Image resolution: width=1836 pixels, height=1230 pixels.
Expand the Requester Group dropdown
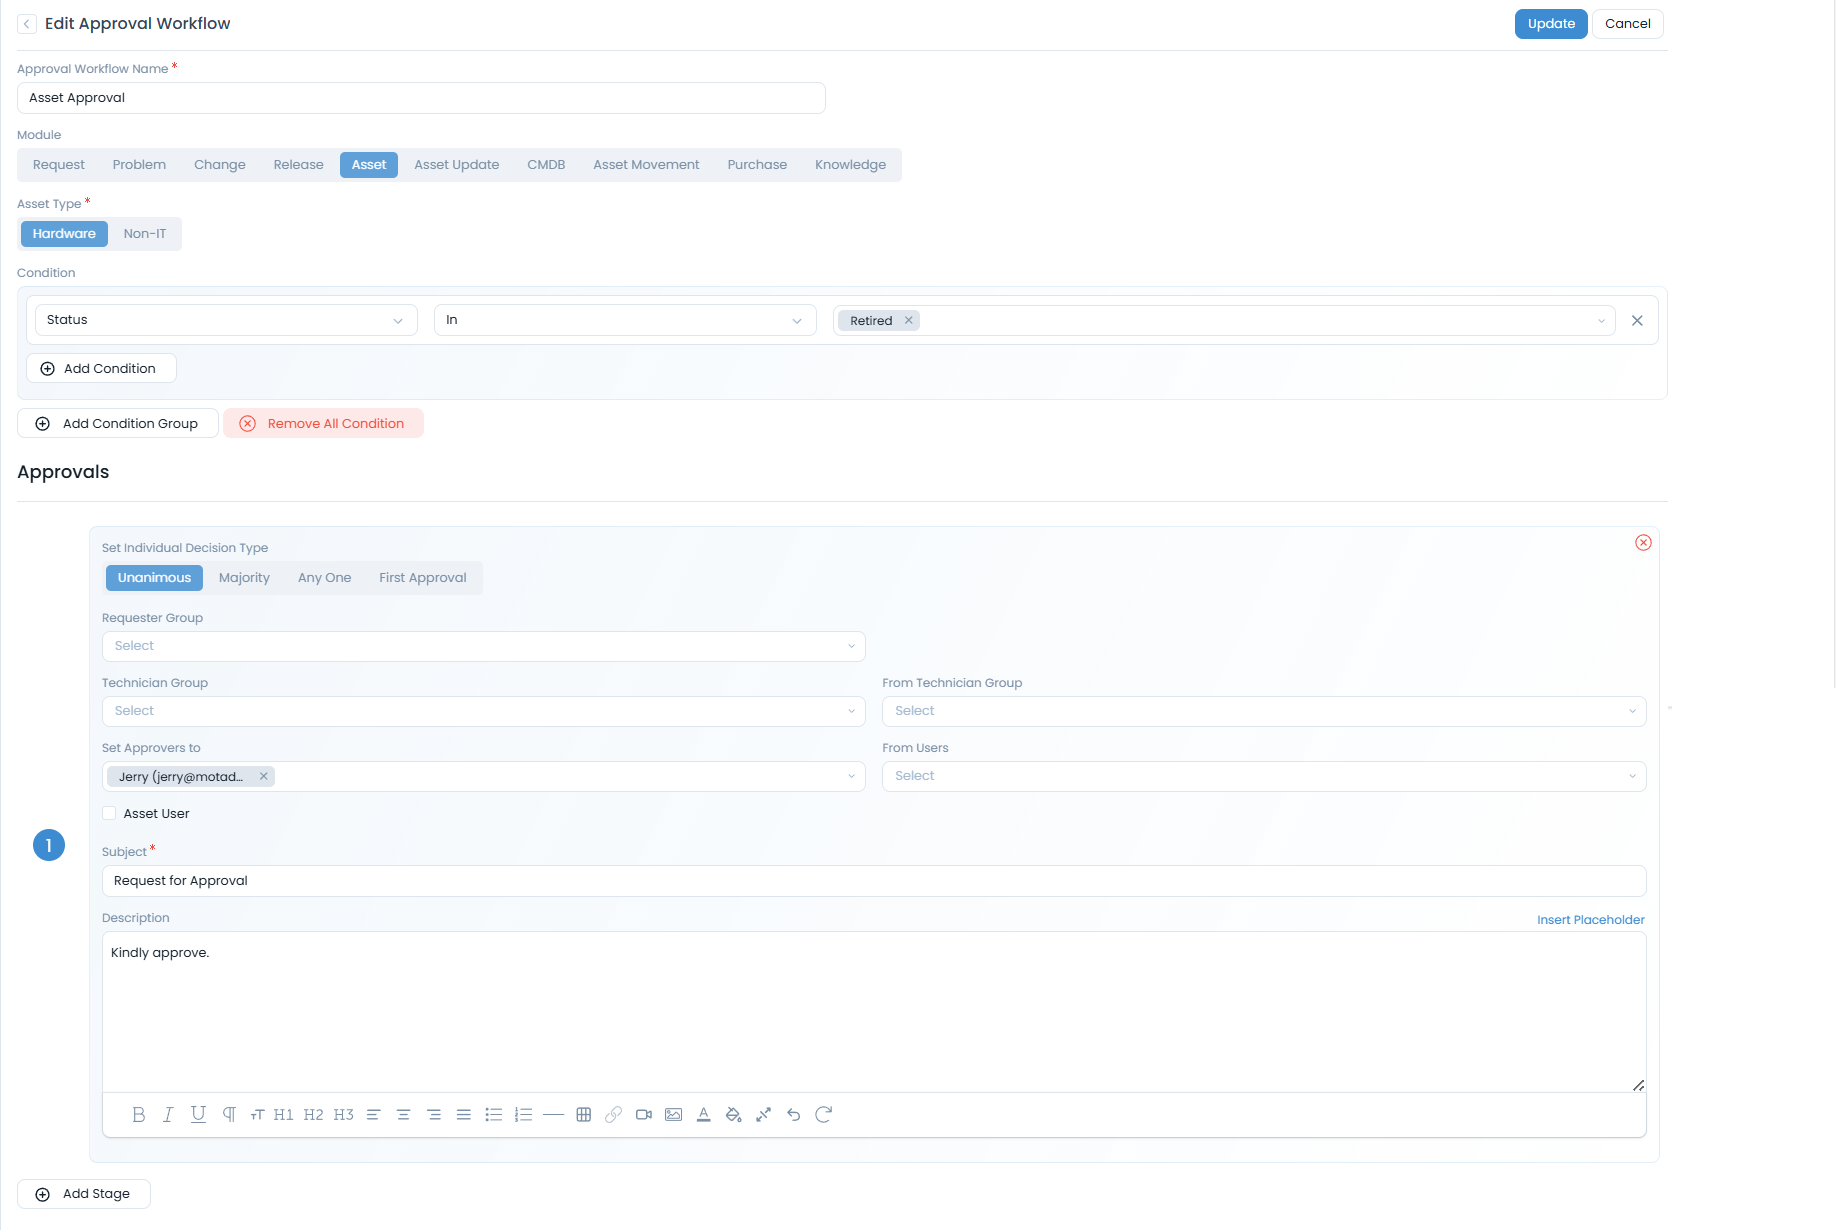(483, 646)
